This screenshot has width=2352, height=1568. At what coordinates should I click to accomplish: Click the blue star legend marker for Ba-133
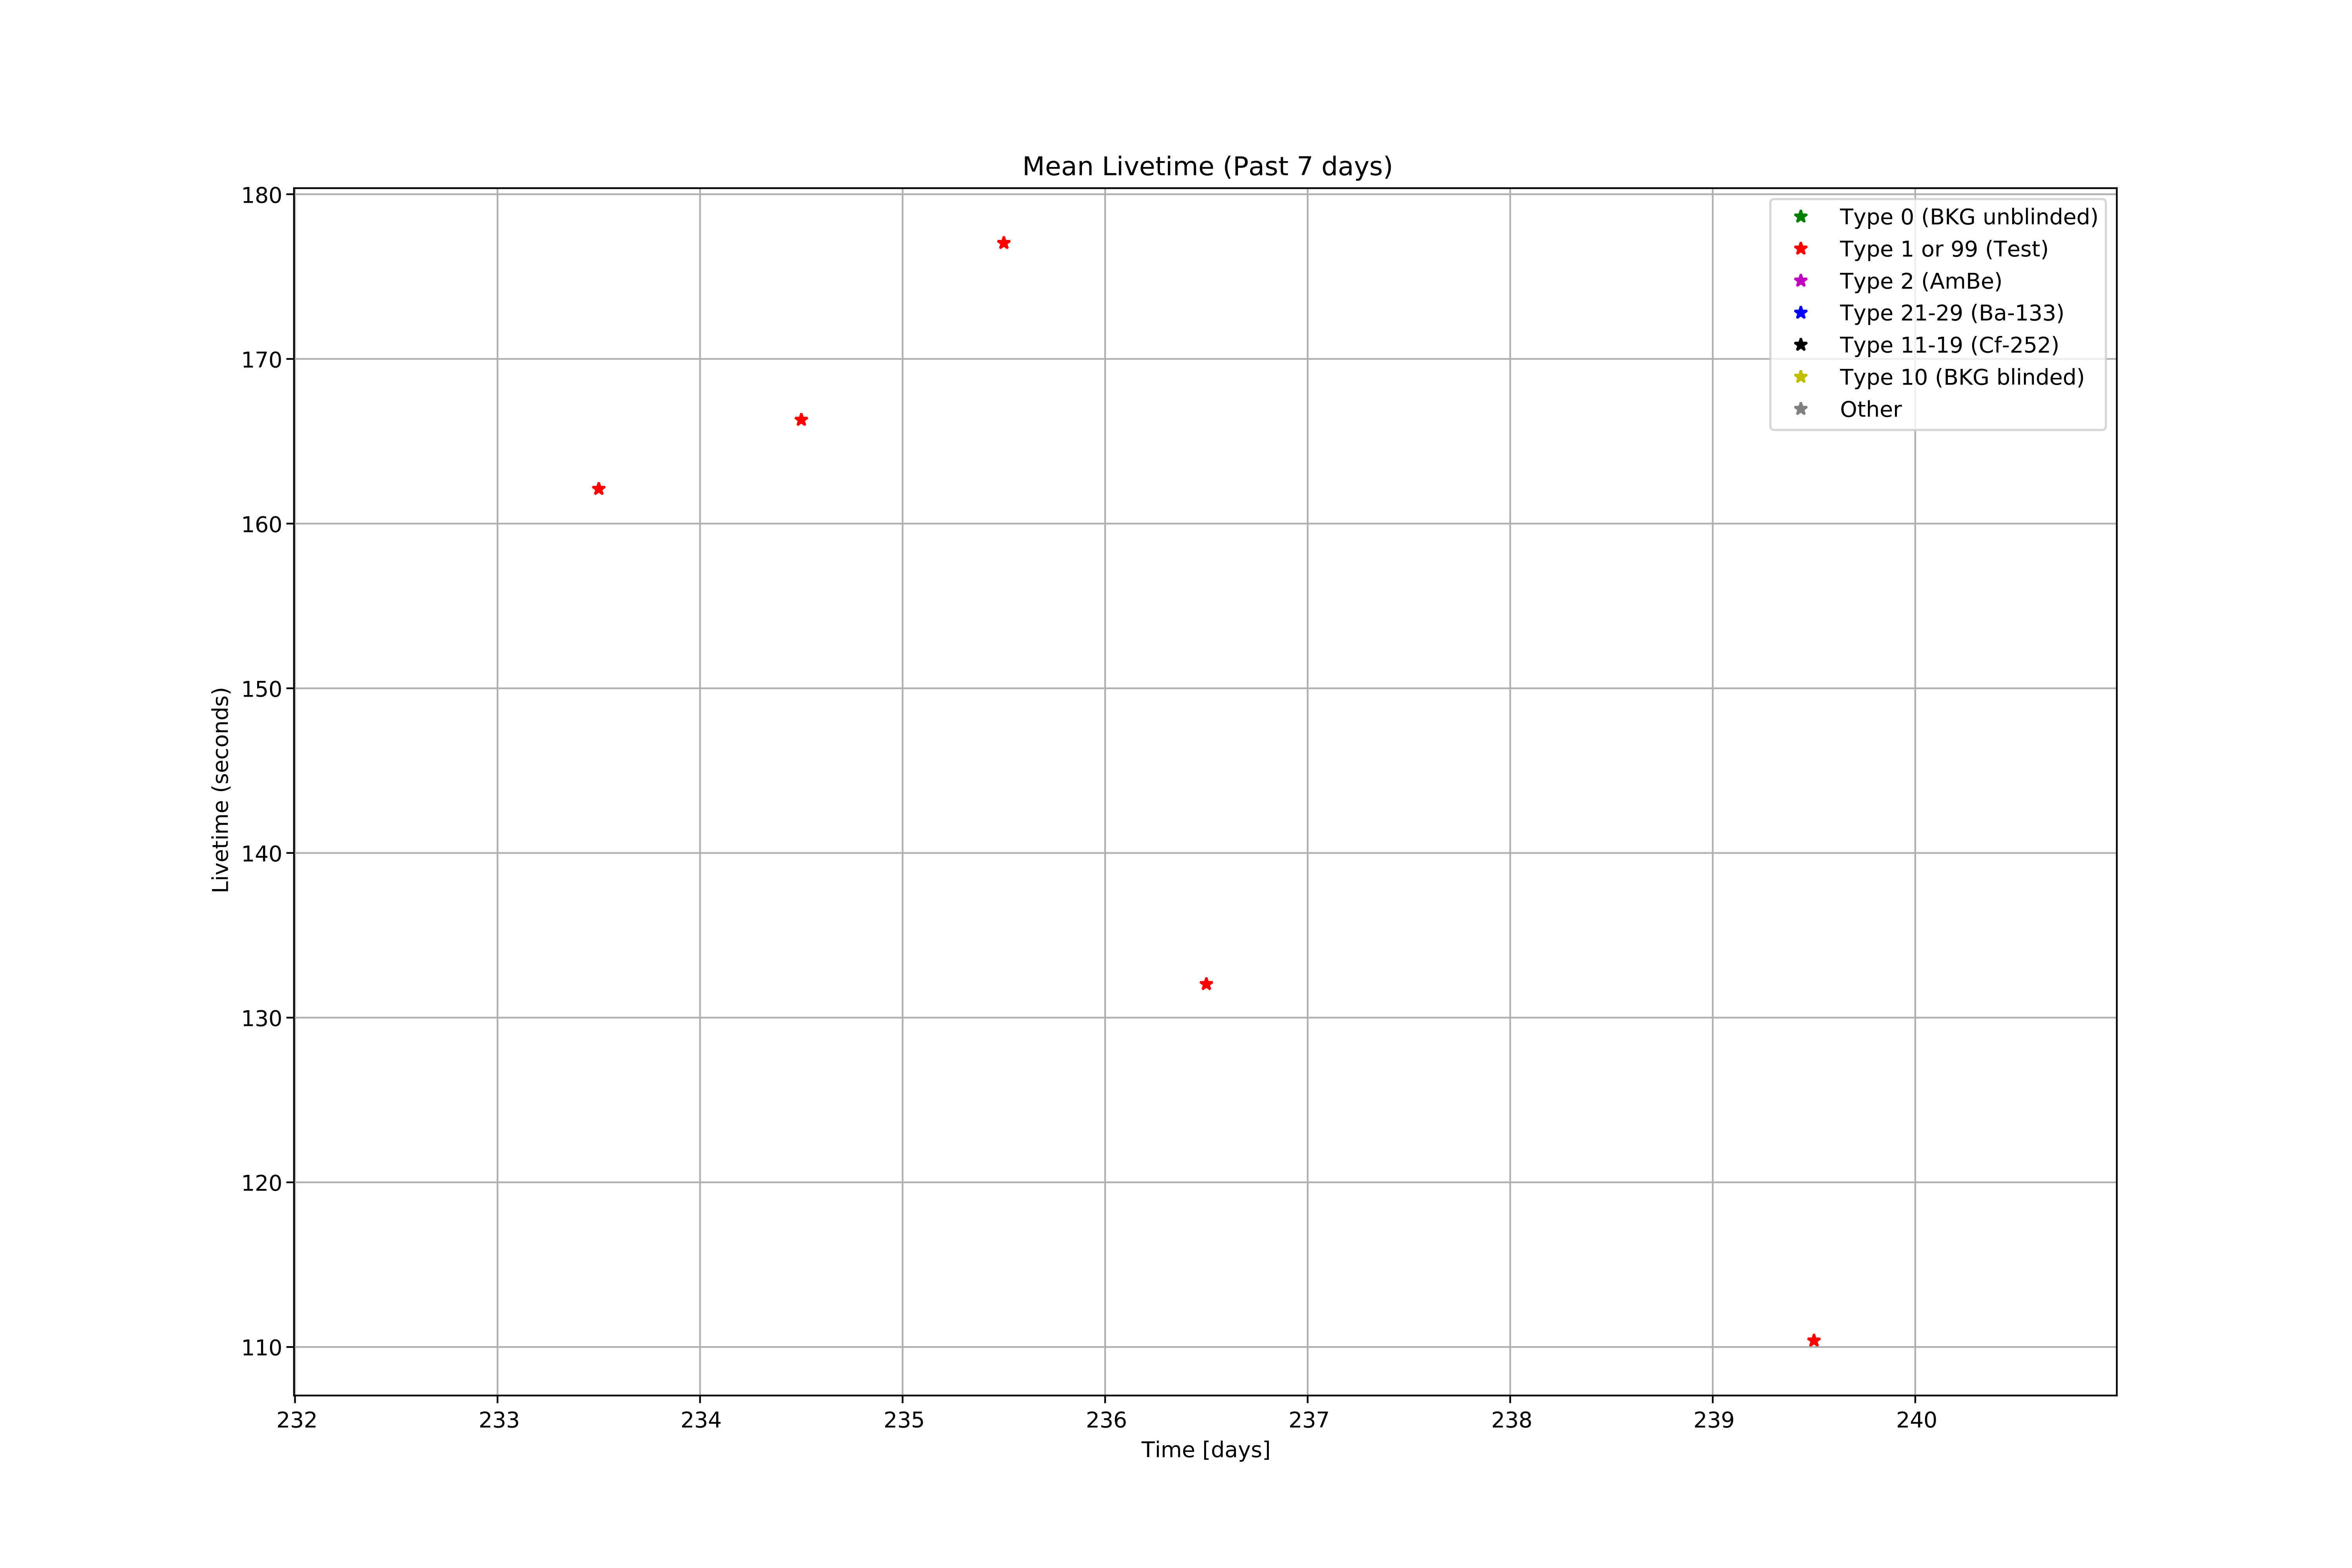pyautogui.click(x=1801, y=312)
